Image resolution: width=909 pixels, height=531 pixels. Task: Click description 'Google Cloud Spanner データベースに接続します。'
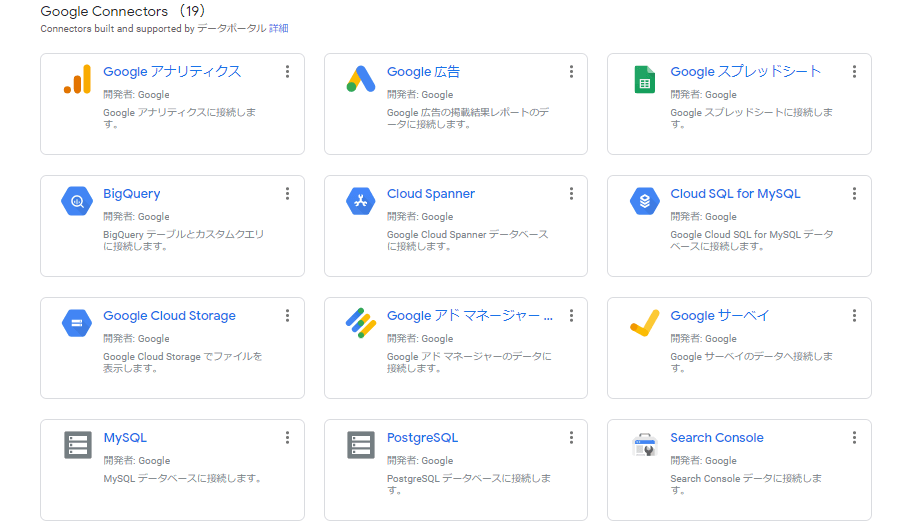(x=467, y=240)
